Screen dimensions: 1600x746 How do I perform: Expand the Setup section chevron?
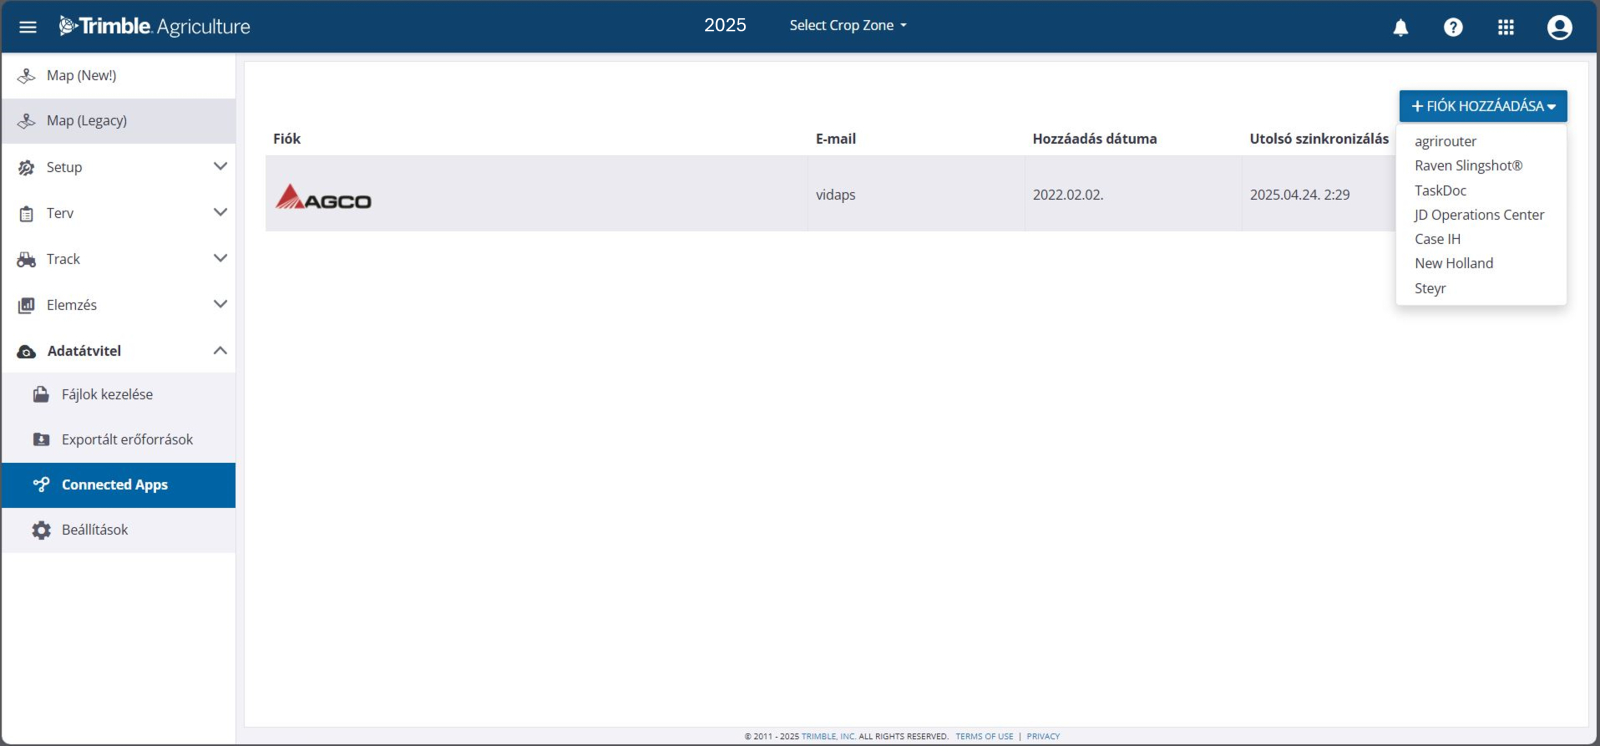[220, 166]
